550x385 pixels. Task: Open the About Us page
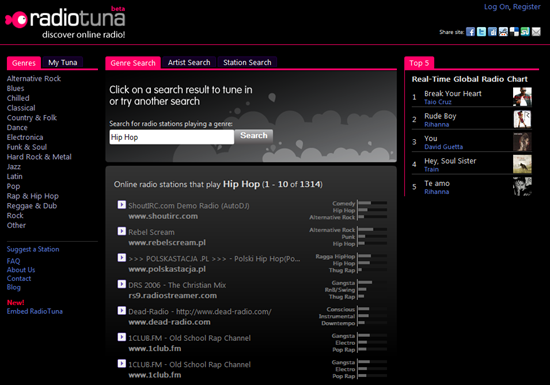coord(21,270)
